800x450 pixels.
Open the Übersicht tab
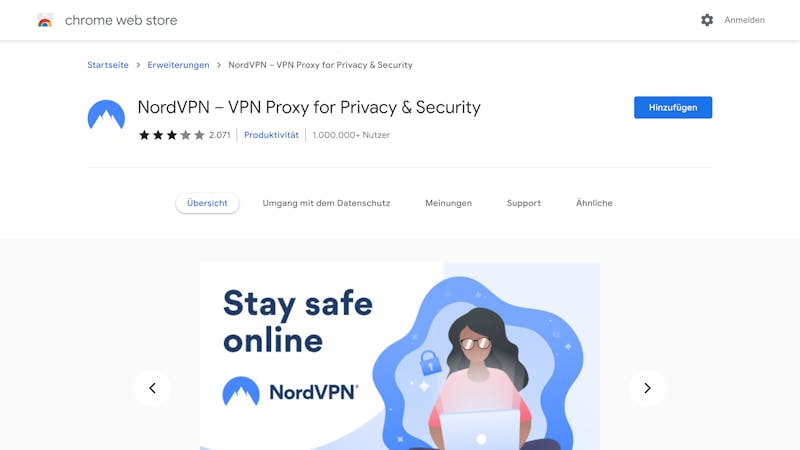[x=207, y=203]
